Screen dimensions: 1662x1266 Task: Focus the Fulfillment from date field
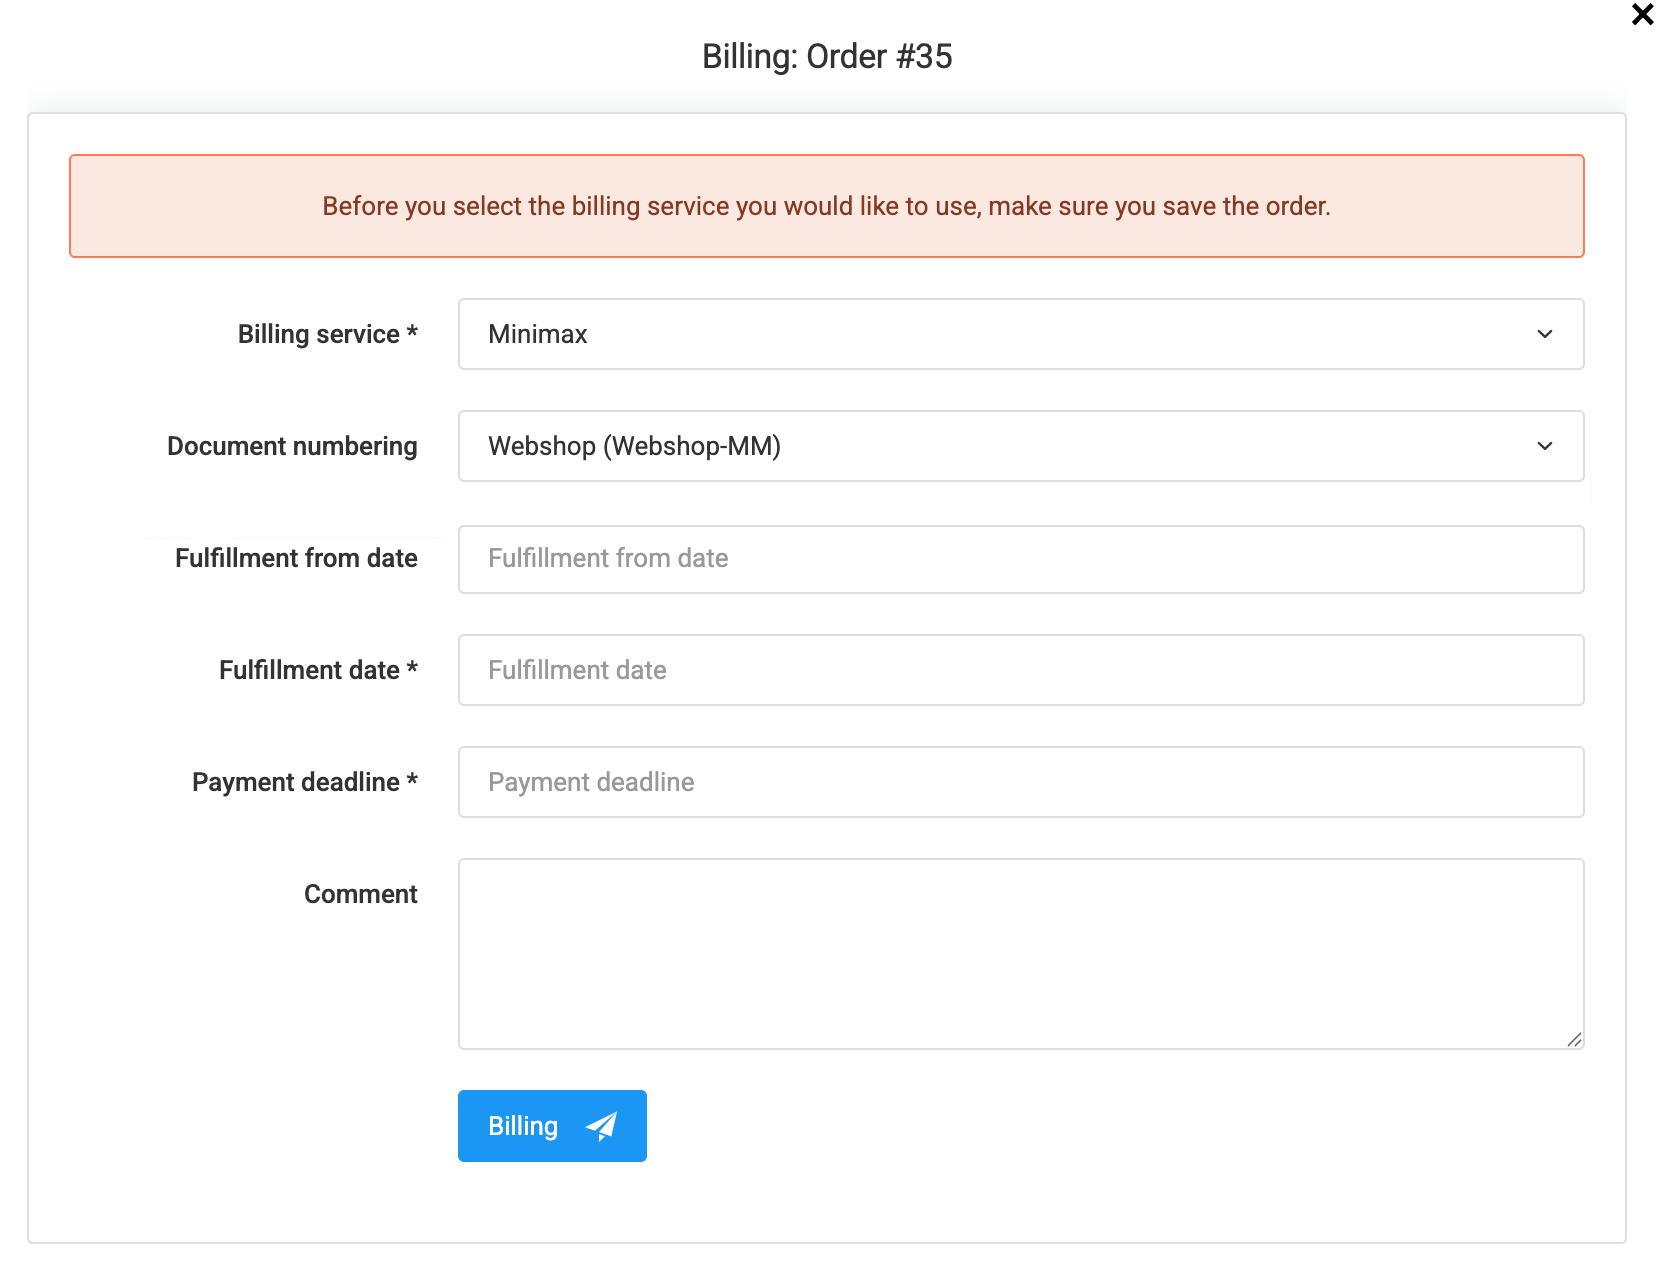click(x=1021, y=559)
